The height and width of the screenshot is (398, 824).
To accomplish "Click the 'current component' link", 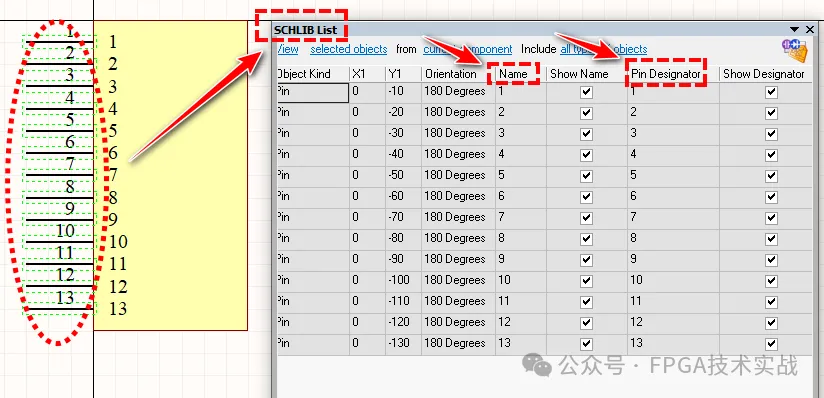I will coord(468,49).
